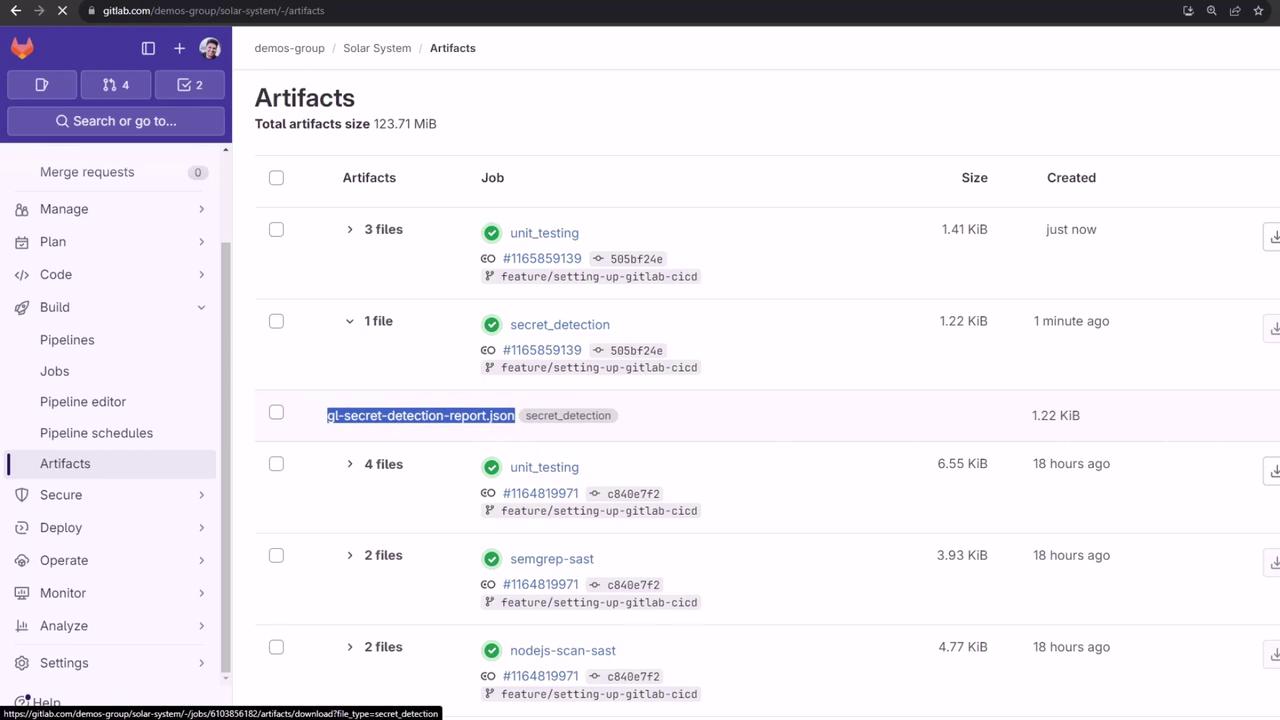Viewport: 1280px width, 720px height.
Task: Go to Pipeline editor in sidebar
Action: point(83,402)
